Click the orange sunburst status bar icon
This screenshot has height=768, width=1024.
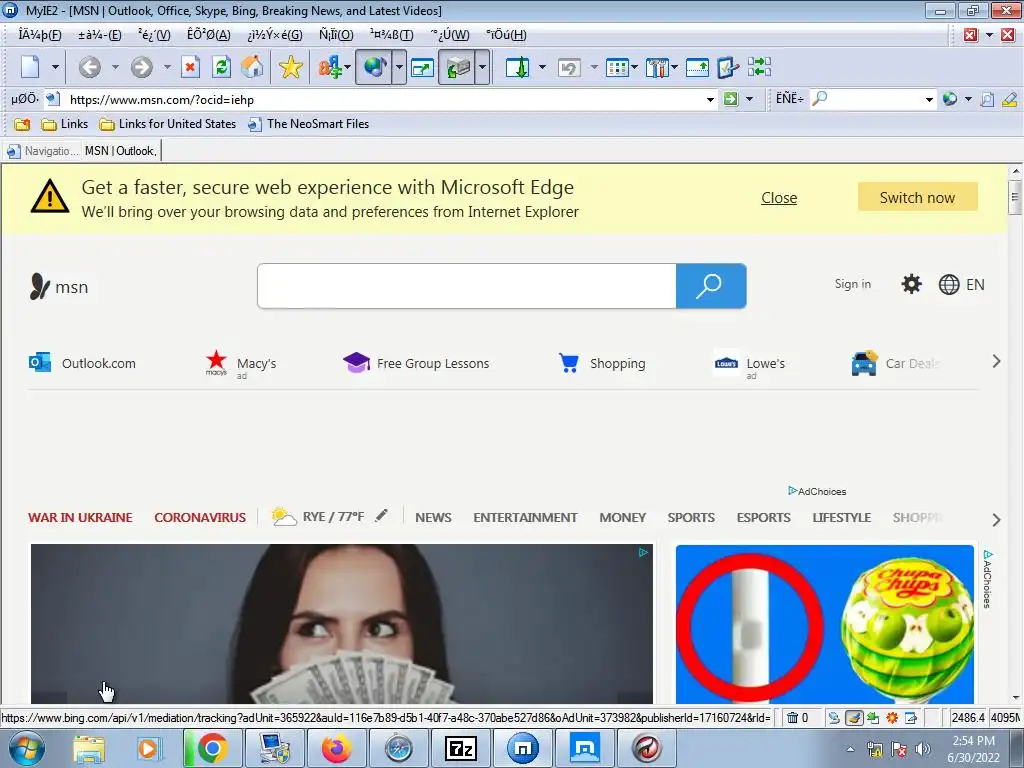(892, 718)
